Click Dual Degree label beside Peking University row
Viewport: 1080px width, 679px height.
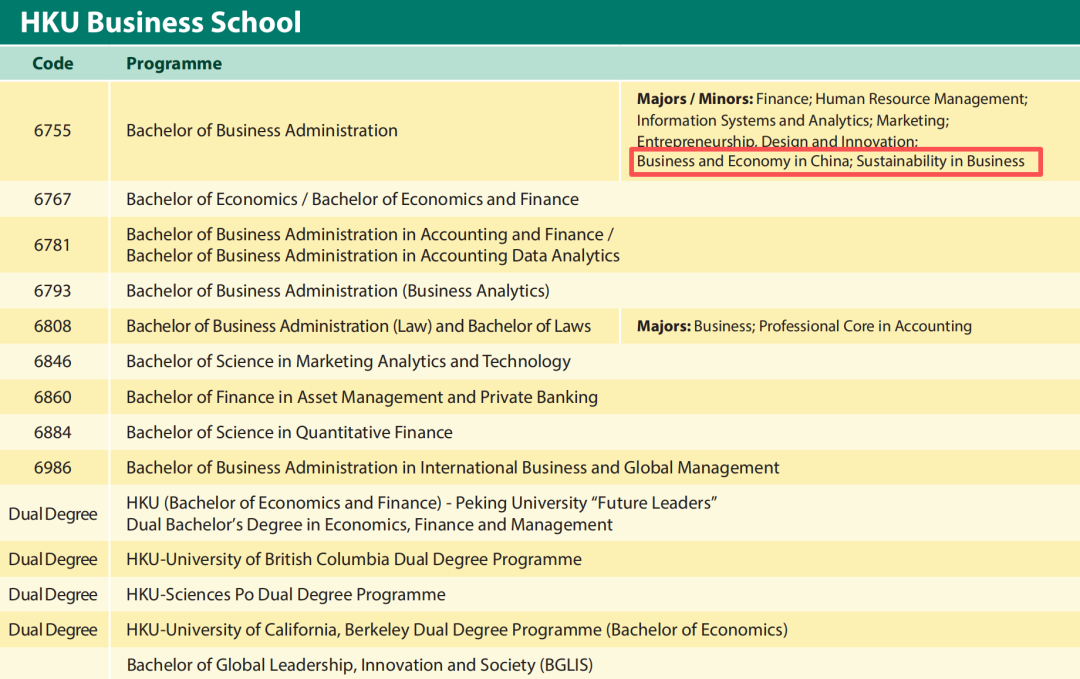(52, 514)
